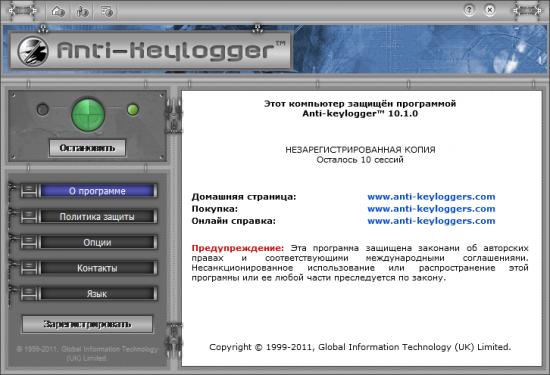The image size is (550, 375).
Task: Open the Опции settings section
Action: [x=97, y=242]
